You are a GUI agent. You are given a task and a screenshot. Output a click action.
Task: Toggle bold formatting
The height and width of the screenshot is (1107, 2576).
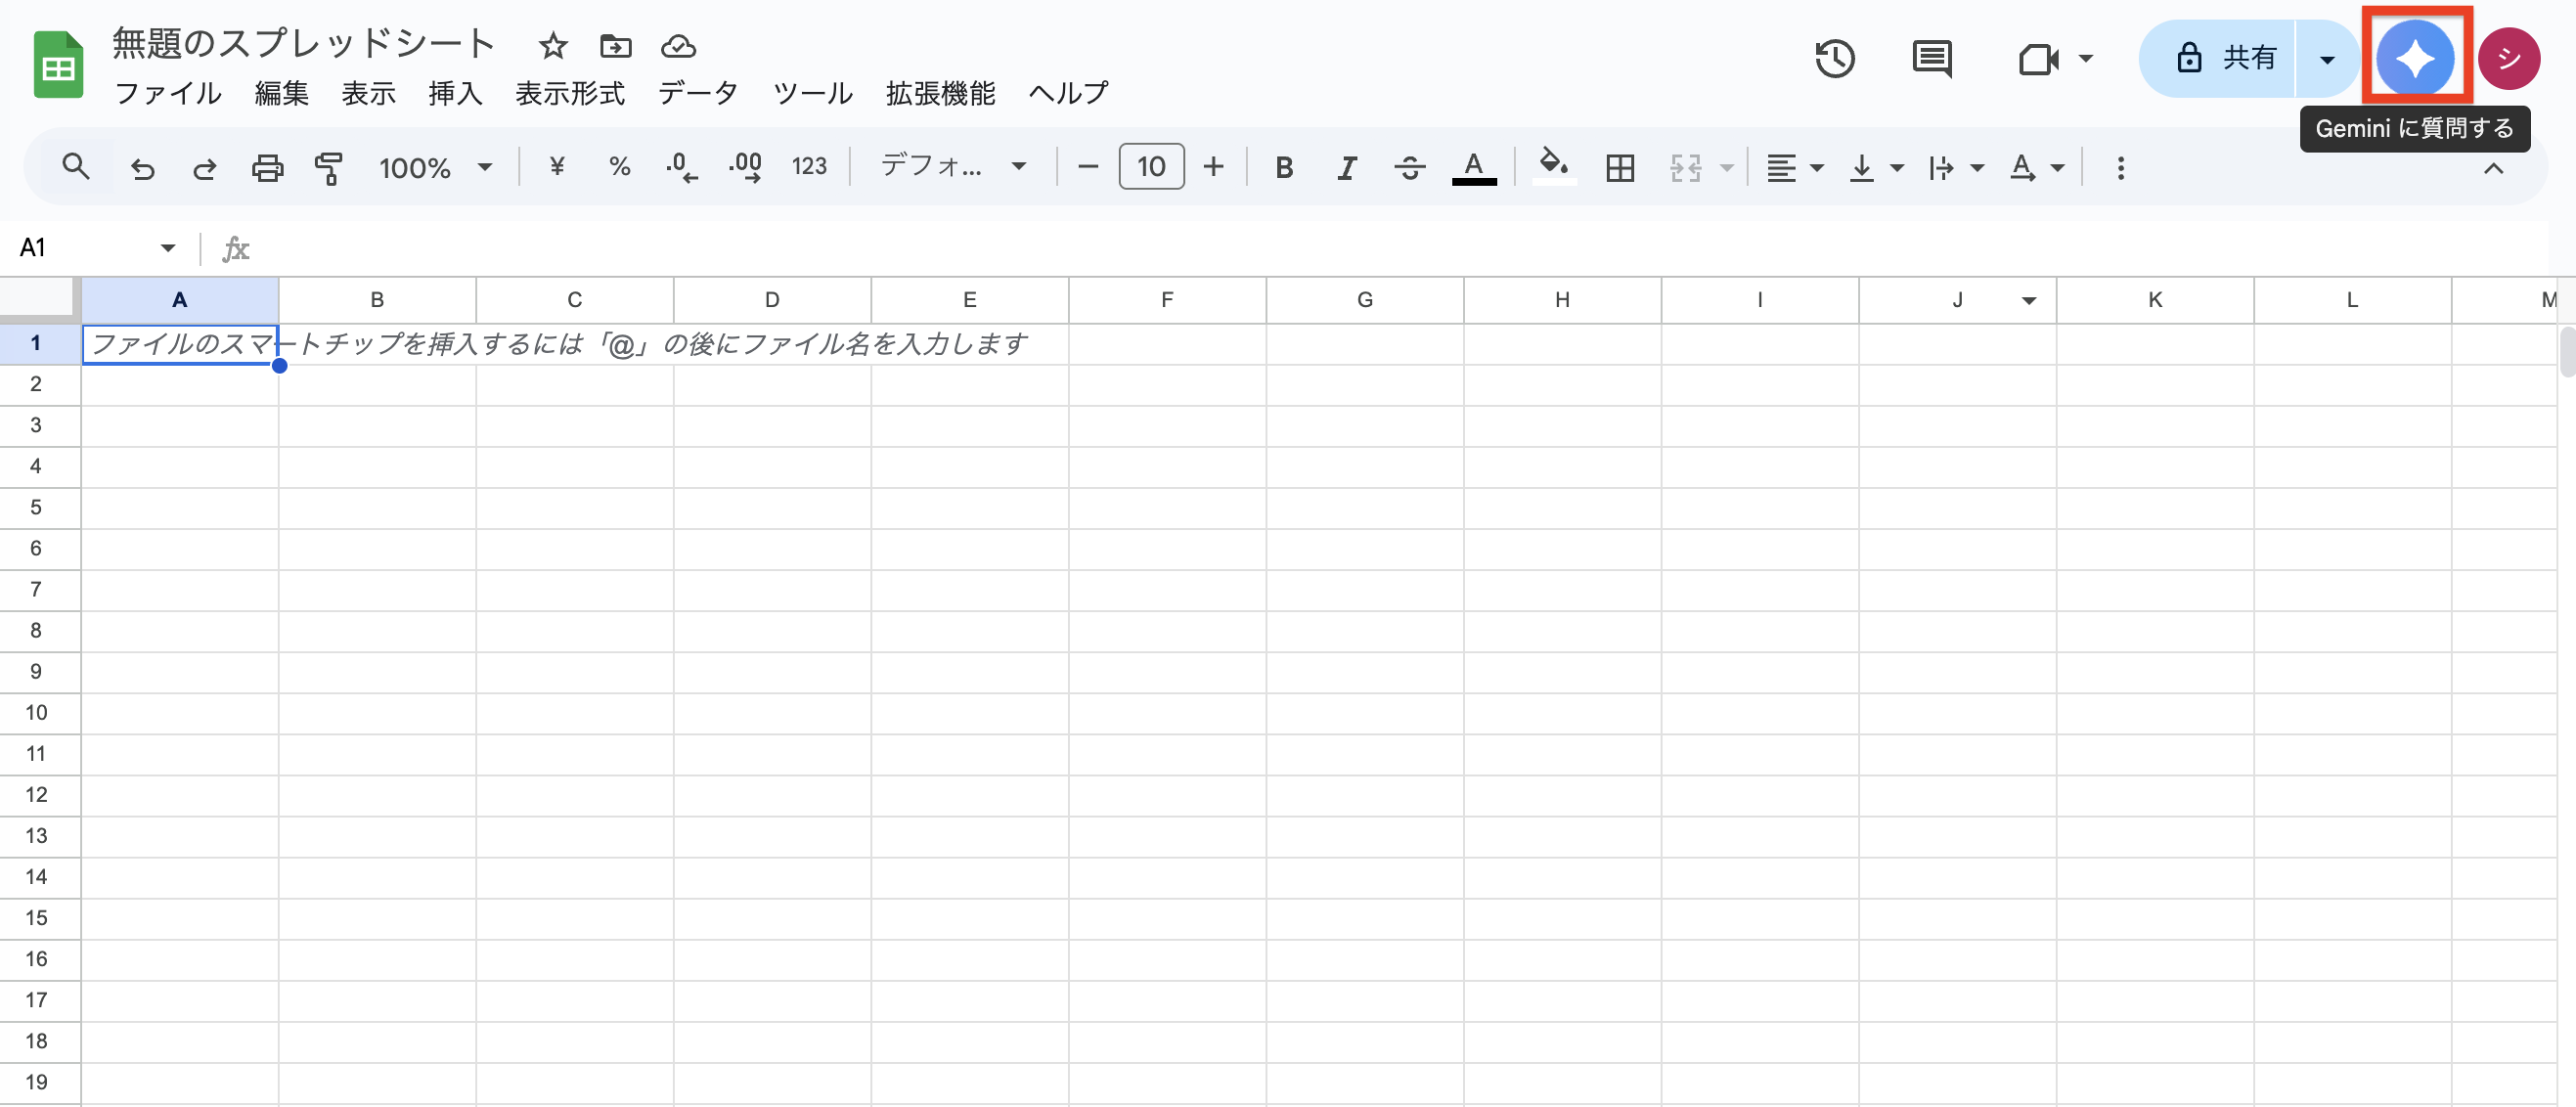tap(1284, 167)
